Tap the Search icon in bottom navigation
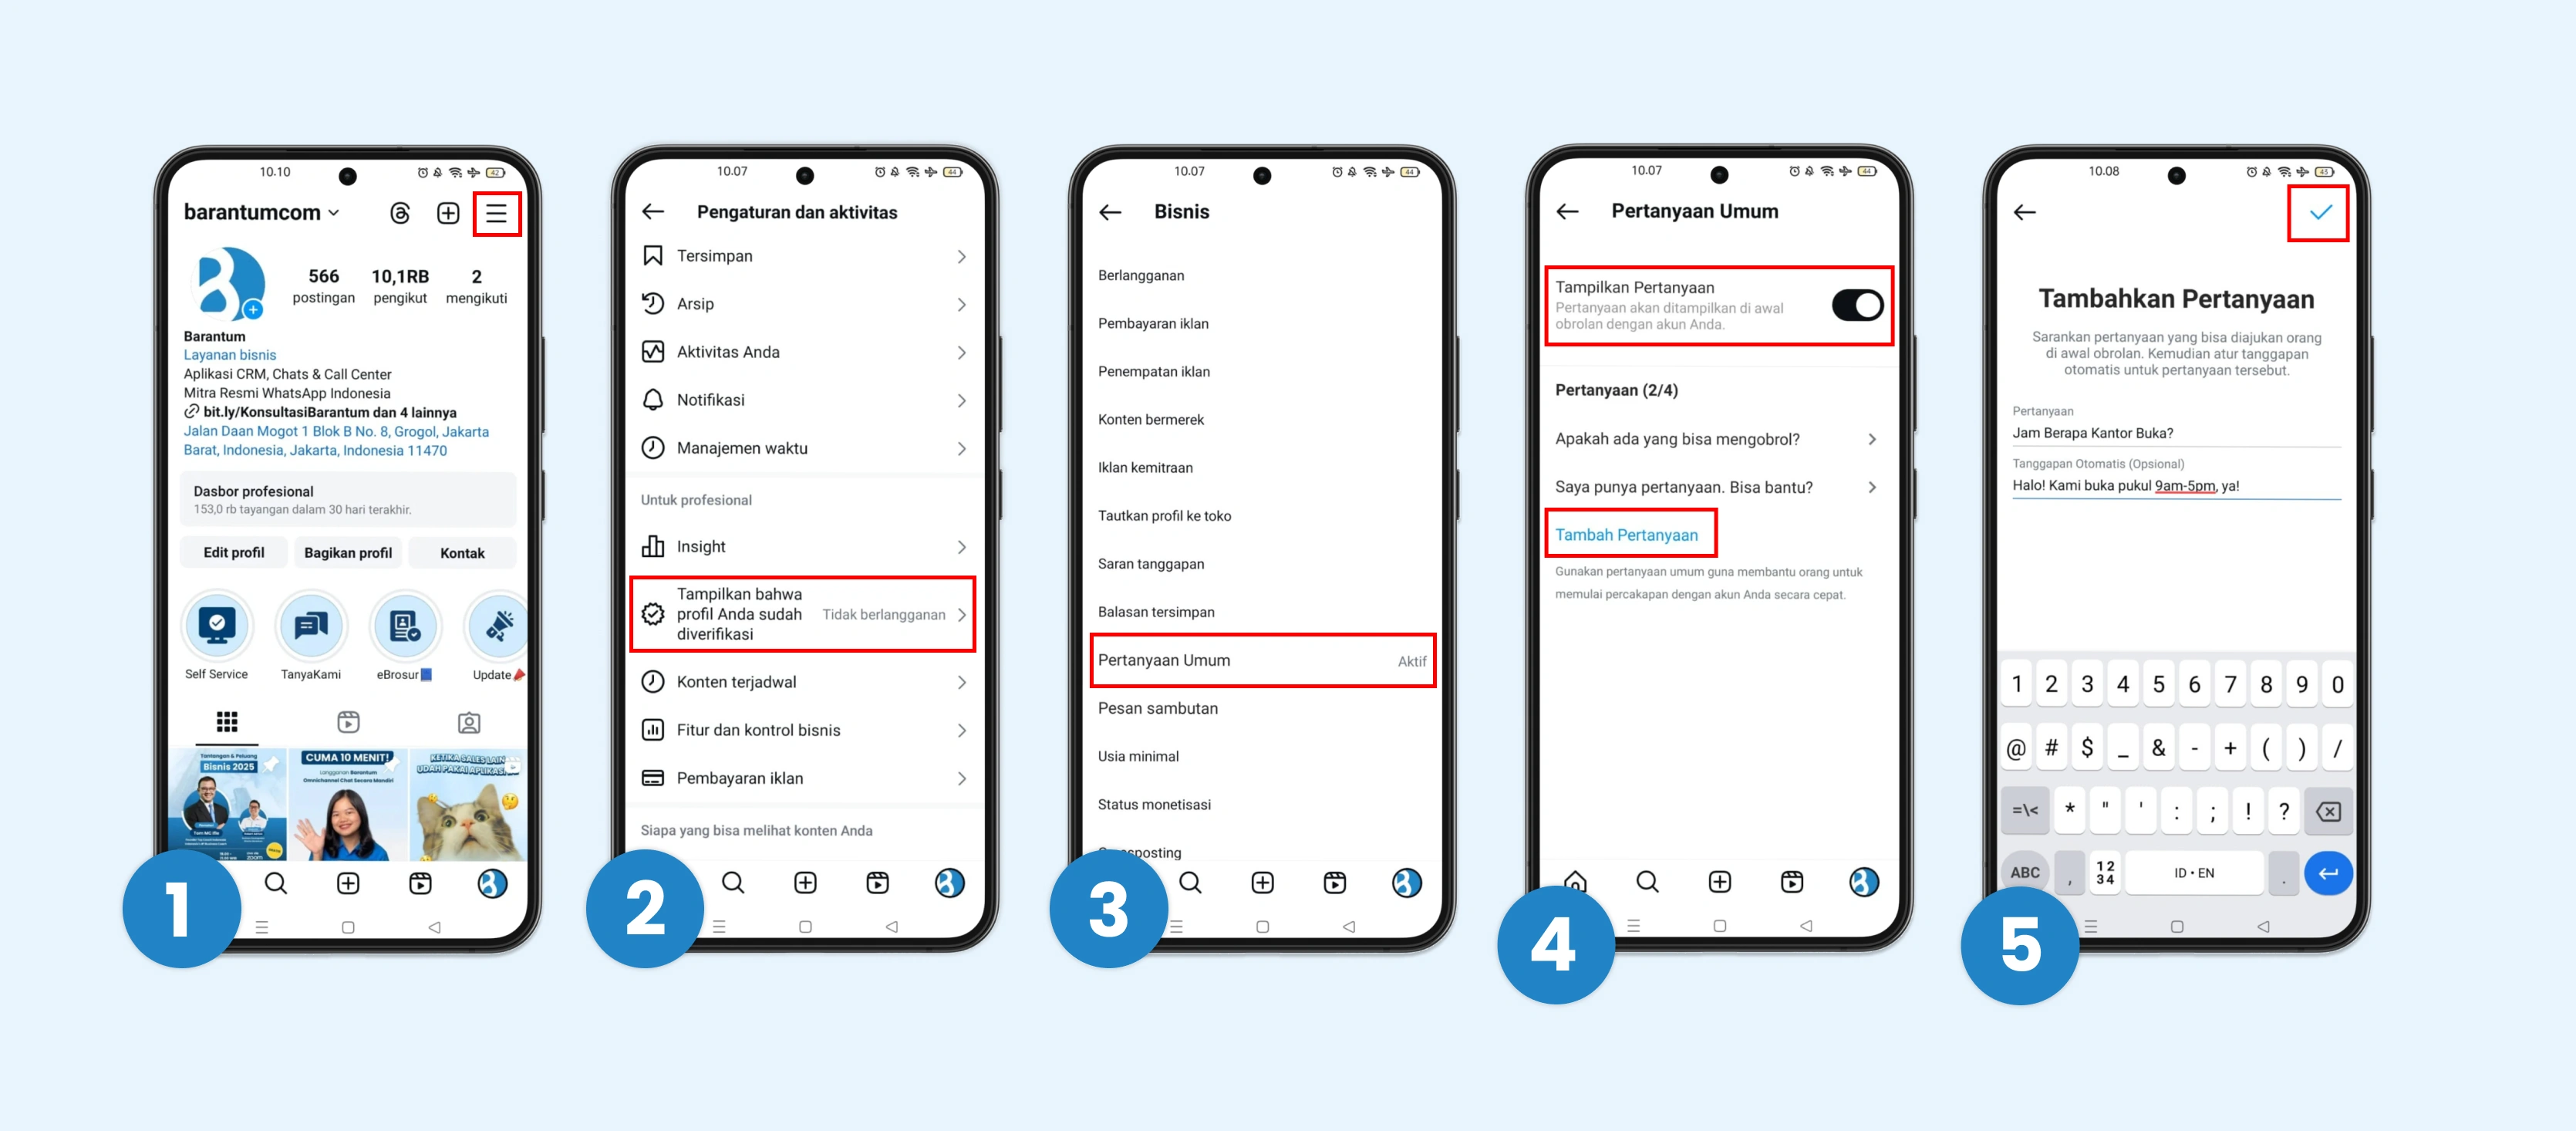2576x1131 pixels. pyautogui.click(x=269, y=888)
